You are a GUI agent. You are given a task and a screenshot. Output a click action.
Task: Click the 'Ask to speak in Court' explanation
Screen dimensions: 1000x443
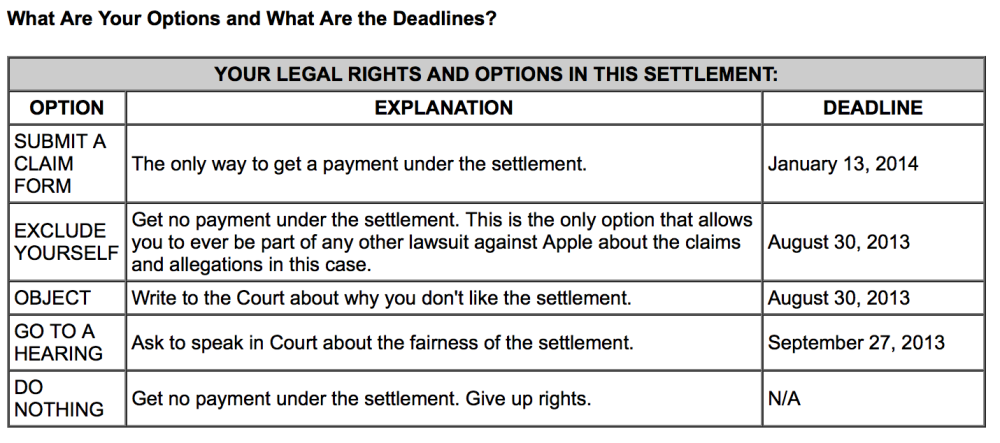pos(382,343)
